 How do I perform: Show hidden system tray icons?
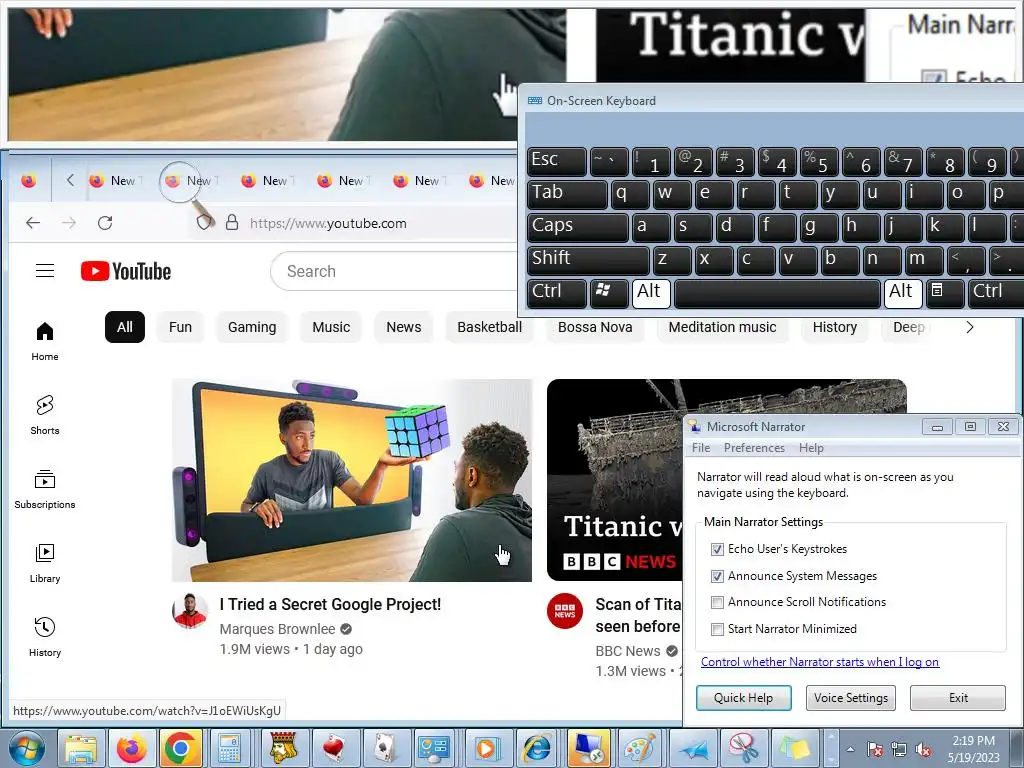click(850, 749)
